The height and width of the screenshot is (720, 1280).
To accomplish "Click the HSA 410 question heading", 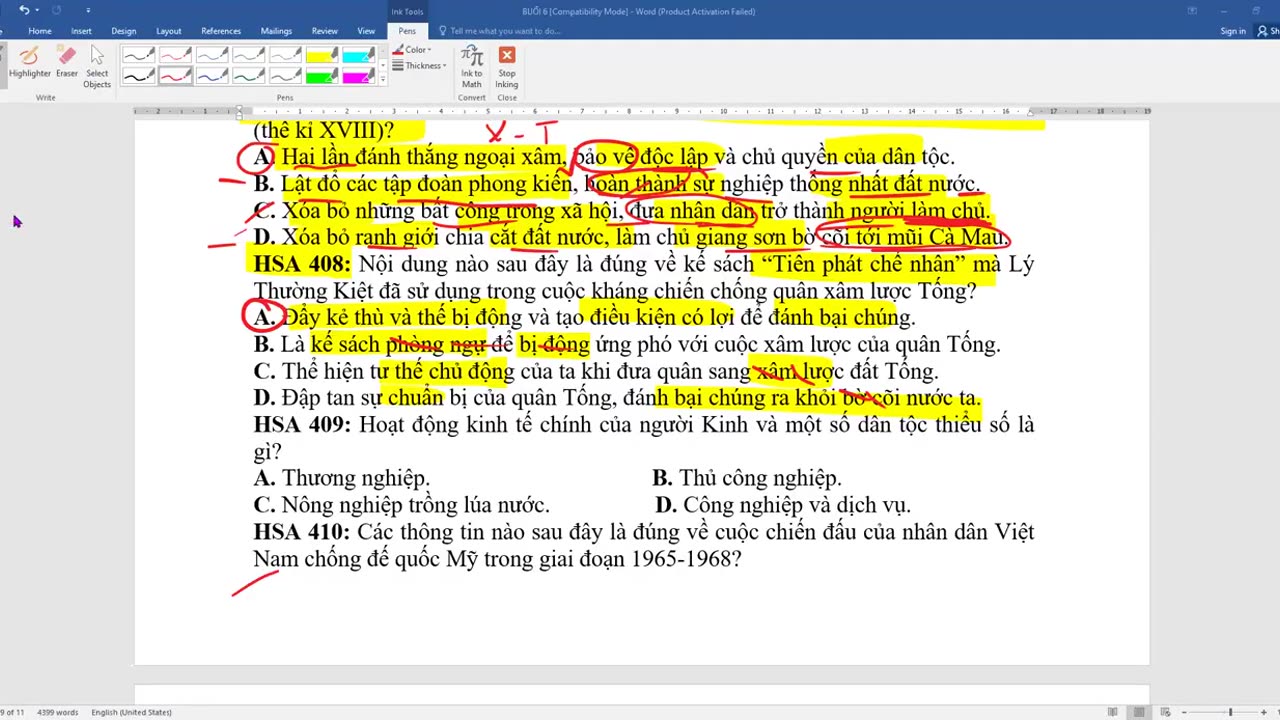I will pos(302,531).
